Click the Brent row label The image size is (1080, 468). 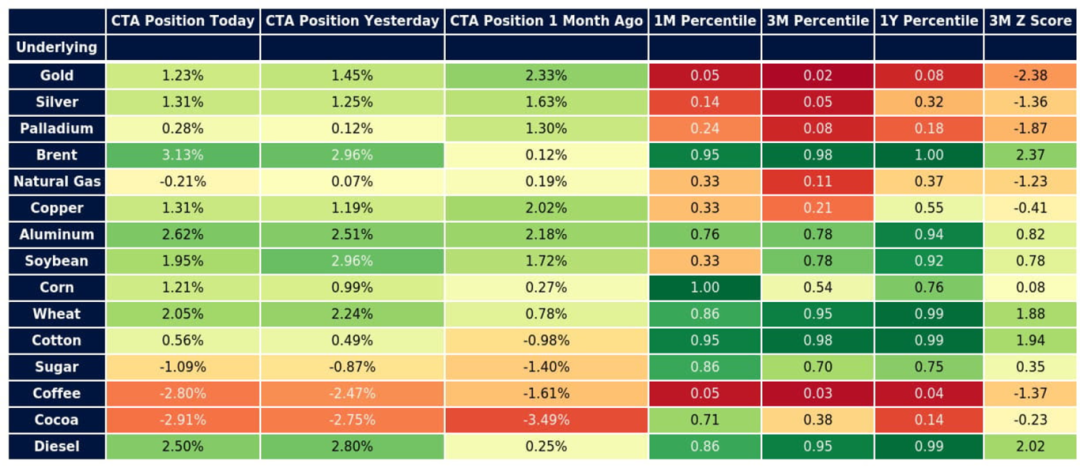pyautogui.click(x=56, y=155)
